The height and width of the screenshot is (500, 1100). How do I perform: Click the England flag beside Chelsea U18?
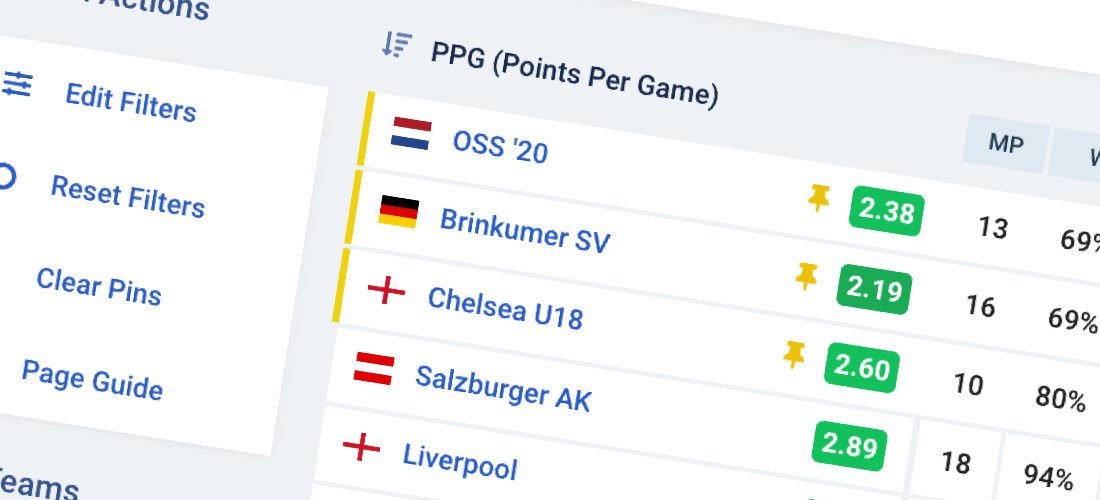[x=387, y=290]
